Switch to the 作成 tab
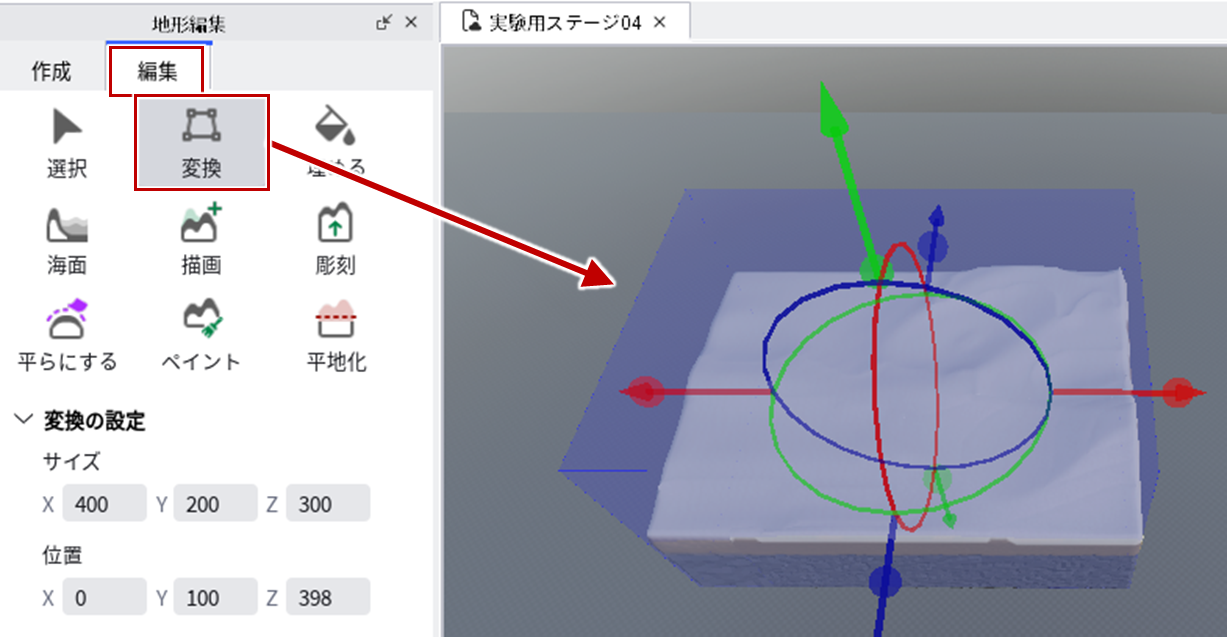The image size is (1227, 637). point(51,71)
